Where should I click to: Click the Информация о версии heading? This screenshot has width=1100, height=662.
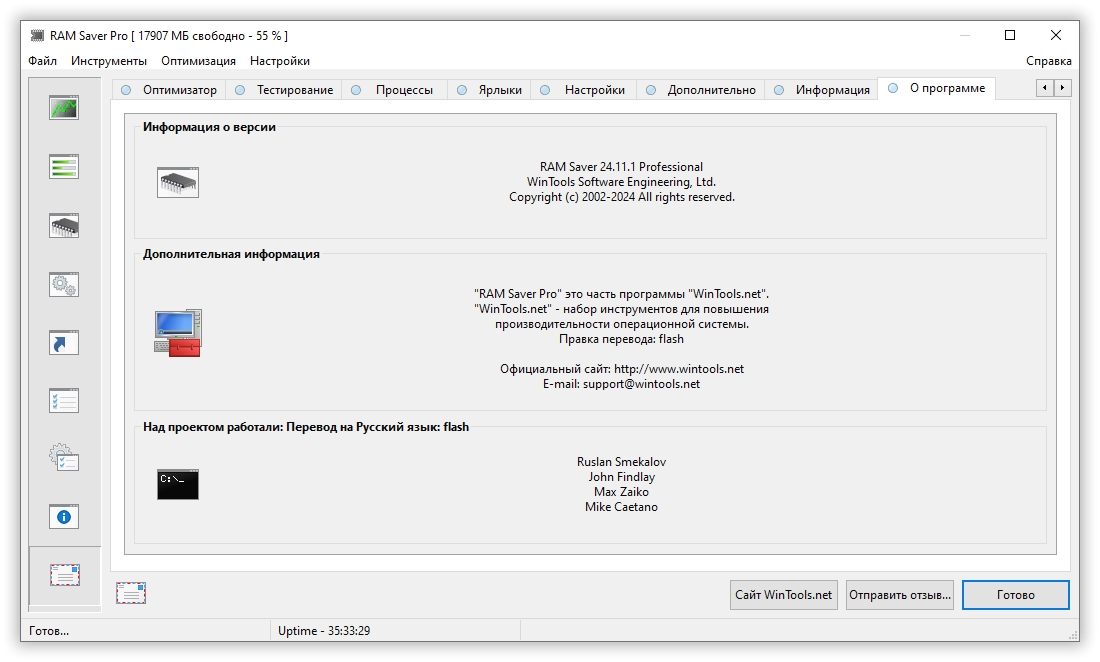pos(209,127)
